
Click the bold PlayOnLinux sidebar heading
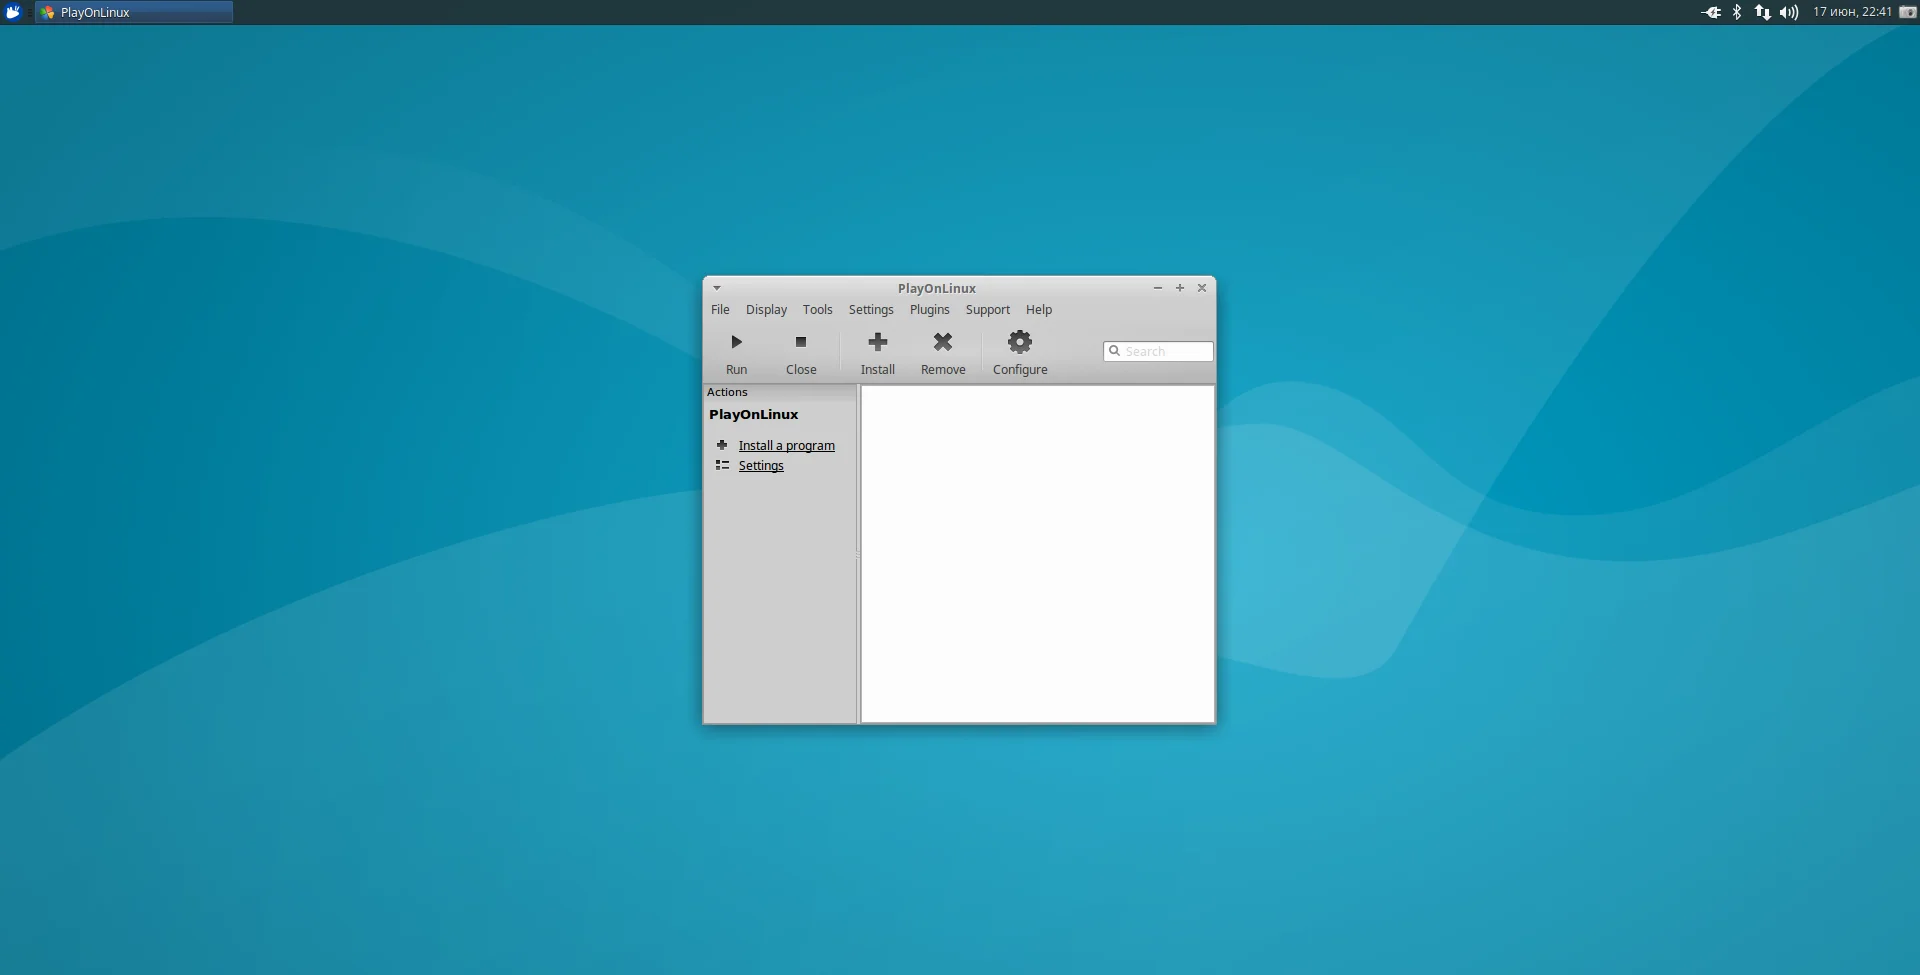(x=754, y=414)
